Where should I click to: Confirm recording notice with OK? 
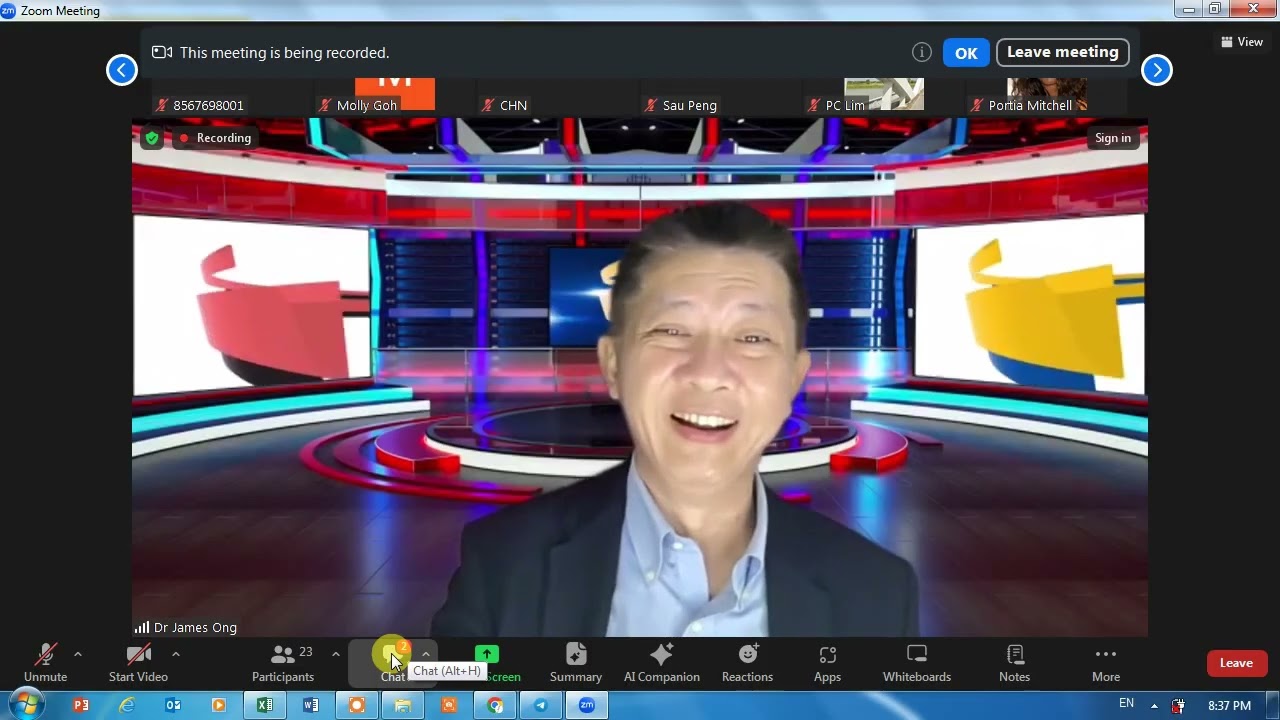(966, 53)
